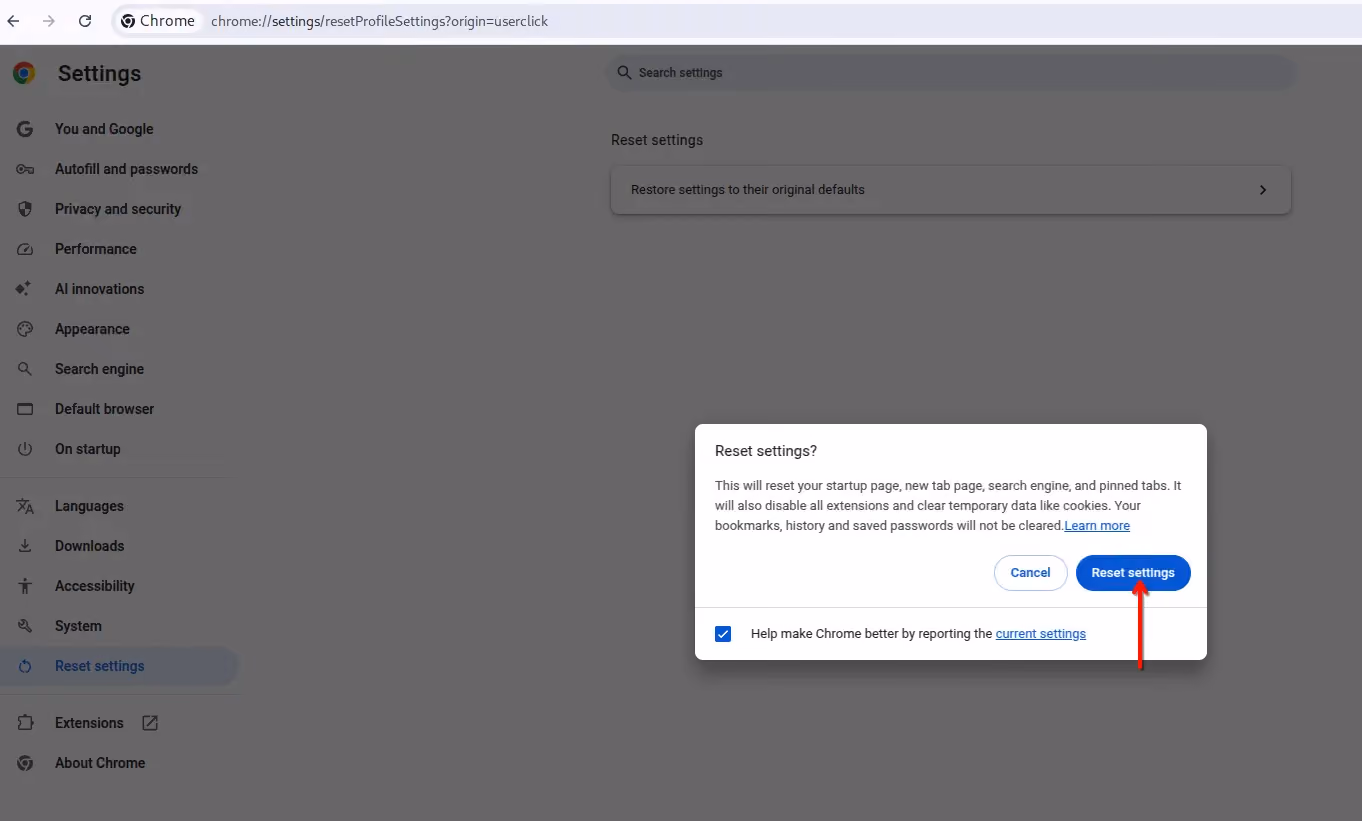Screen dimensions: 1362x821
Task: Go to Privacy and security
Action: click(119, 209)
